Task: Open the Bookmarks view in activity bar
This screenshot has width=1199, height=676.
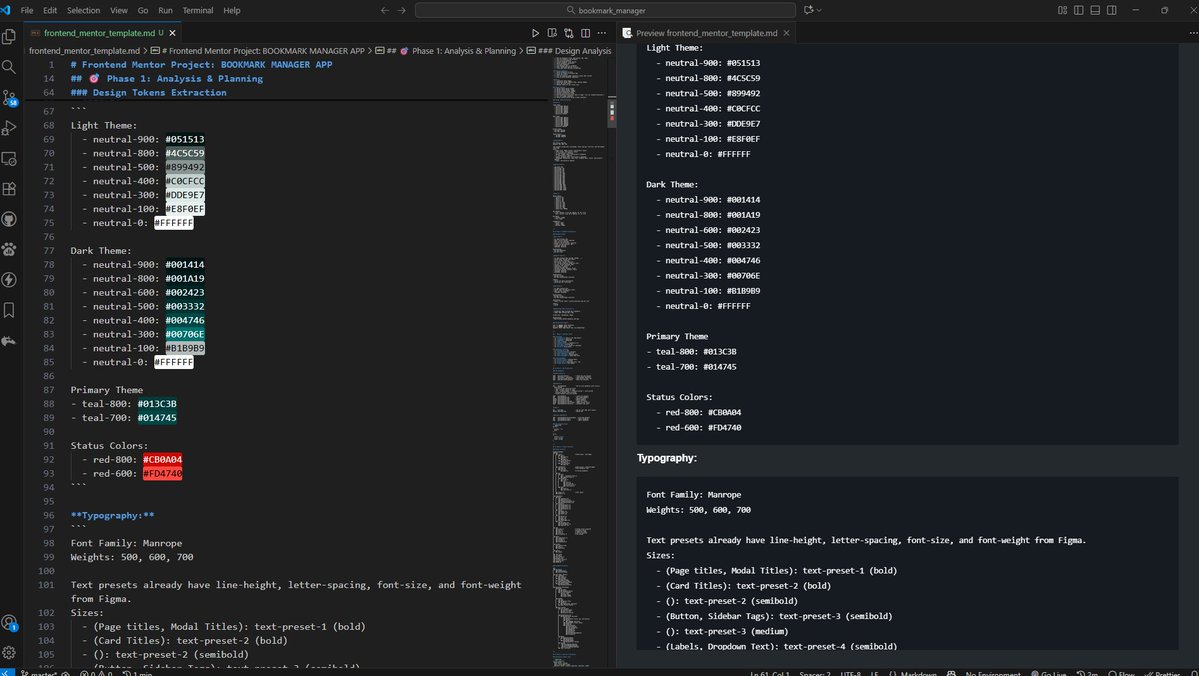Action: [9, 310]
